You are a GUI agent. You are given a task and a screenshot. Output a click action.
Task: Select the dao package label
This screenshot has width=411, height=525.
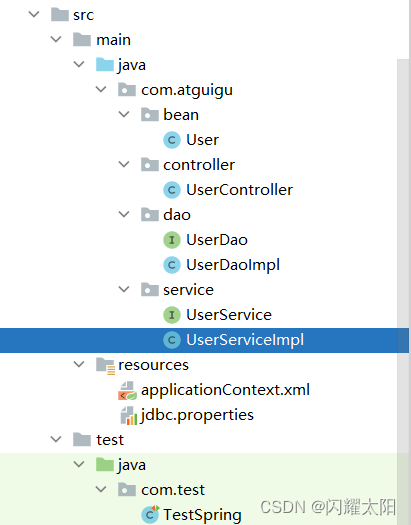pyautogui.click(x=177, y=215)
